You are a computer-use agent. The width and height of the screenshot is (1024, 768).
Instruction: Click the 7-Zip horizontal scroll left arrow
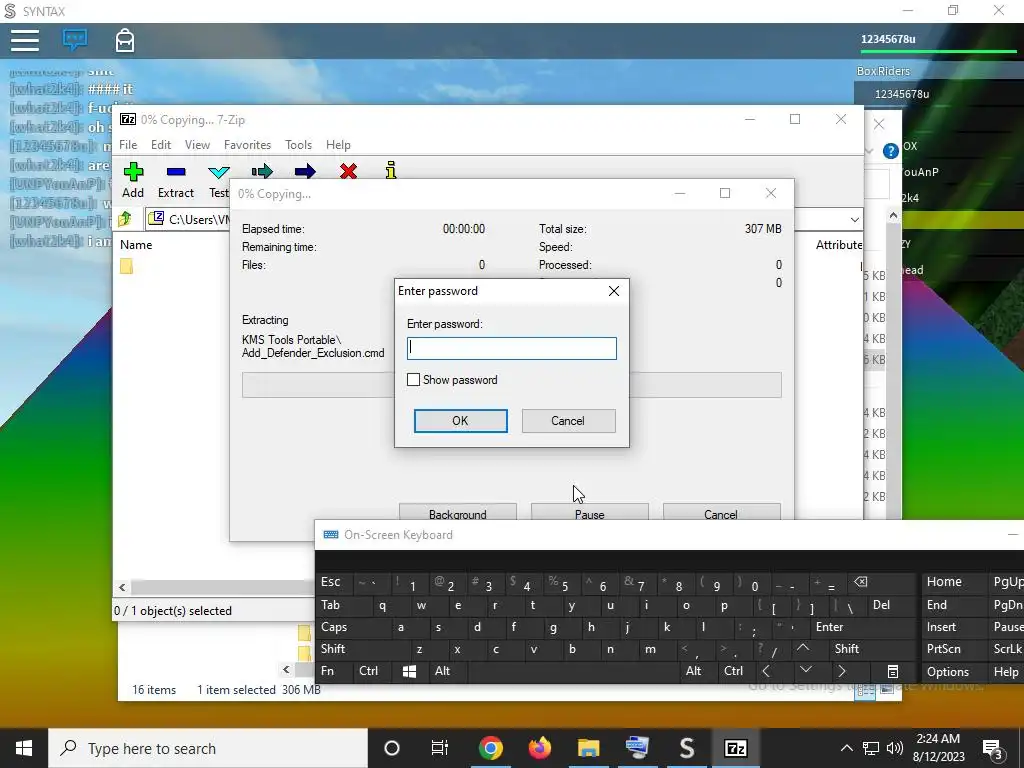122,587
